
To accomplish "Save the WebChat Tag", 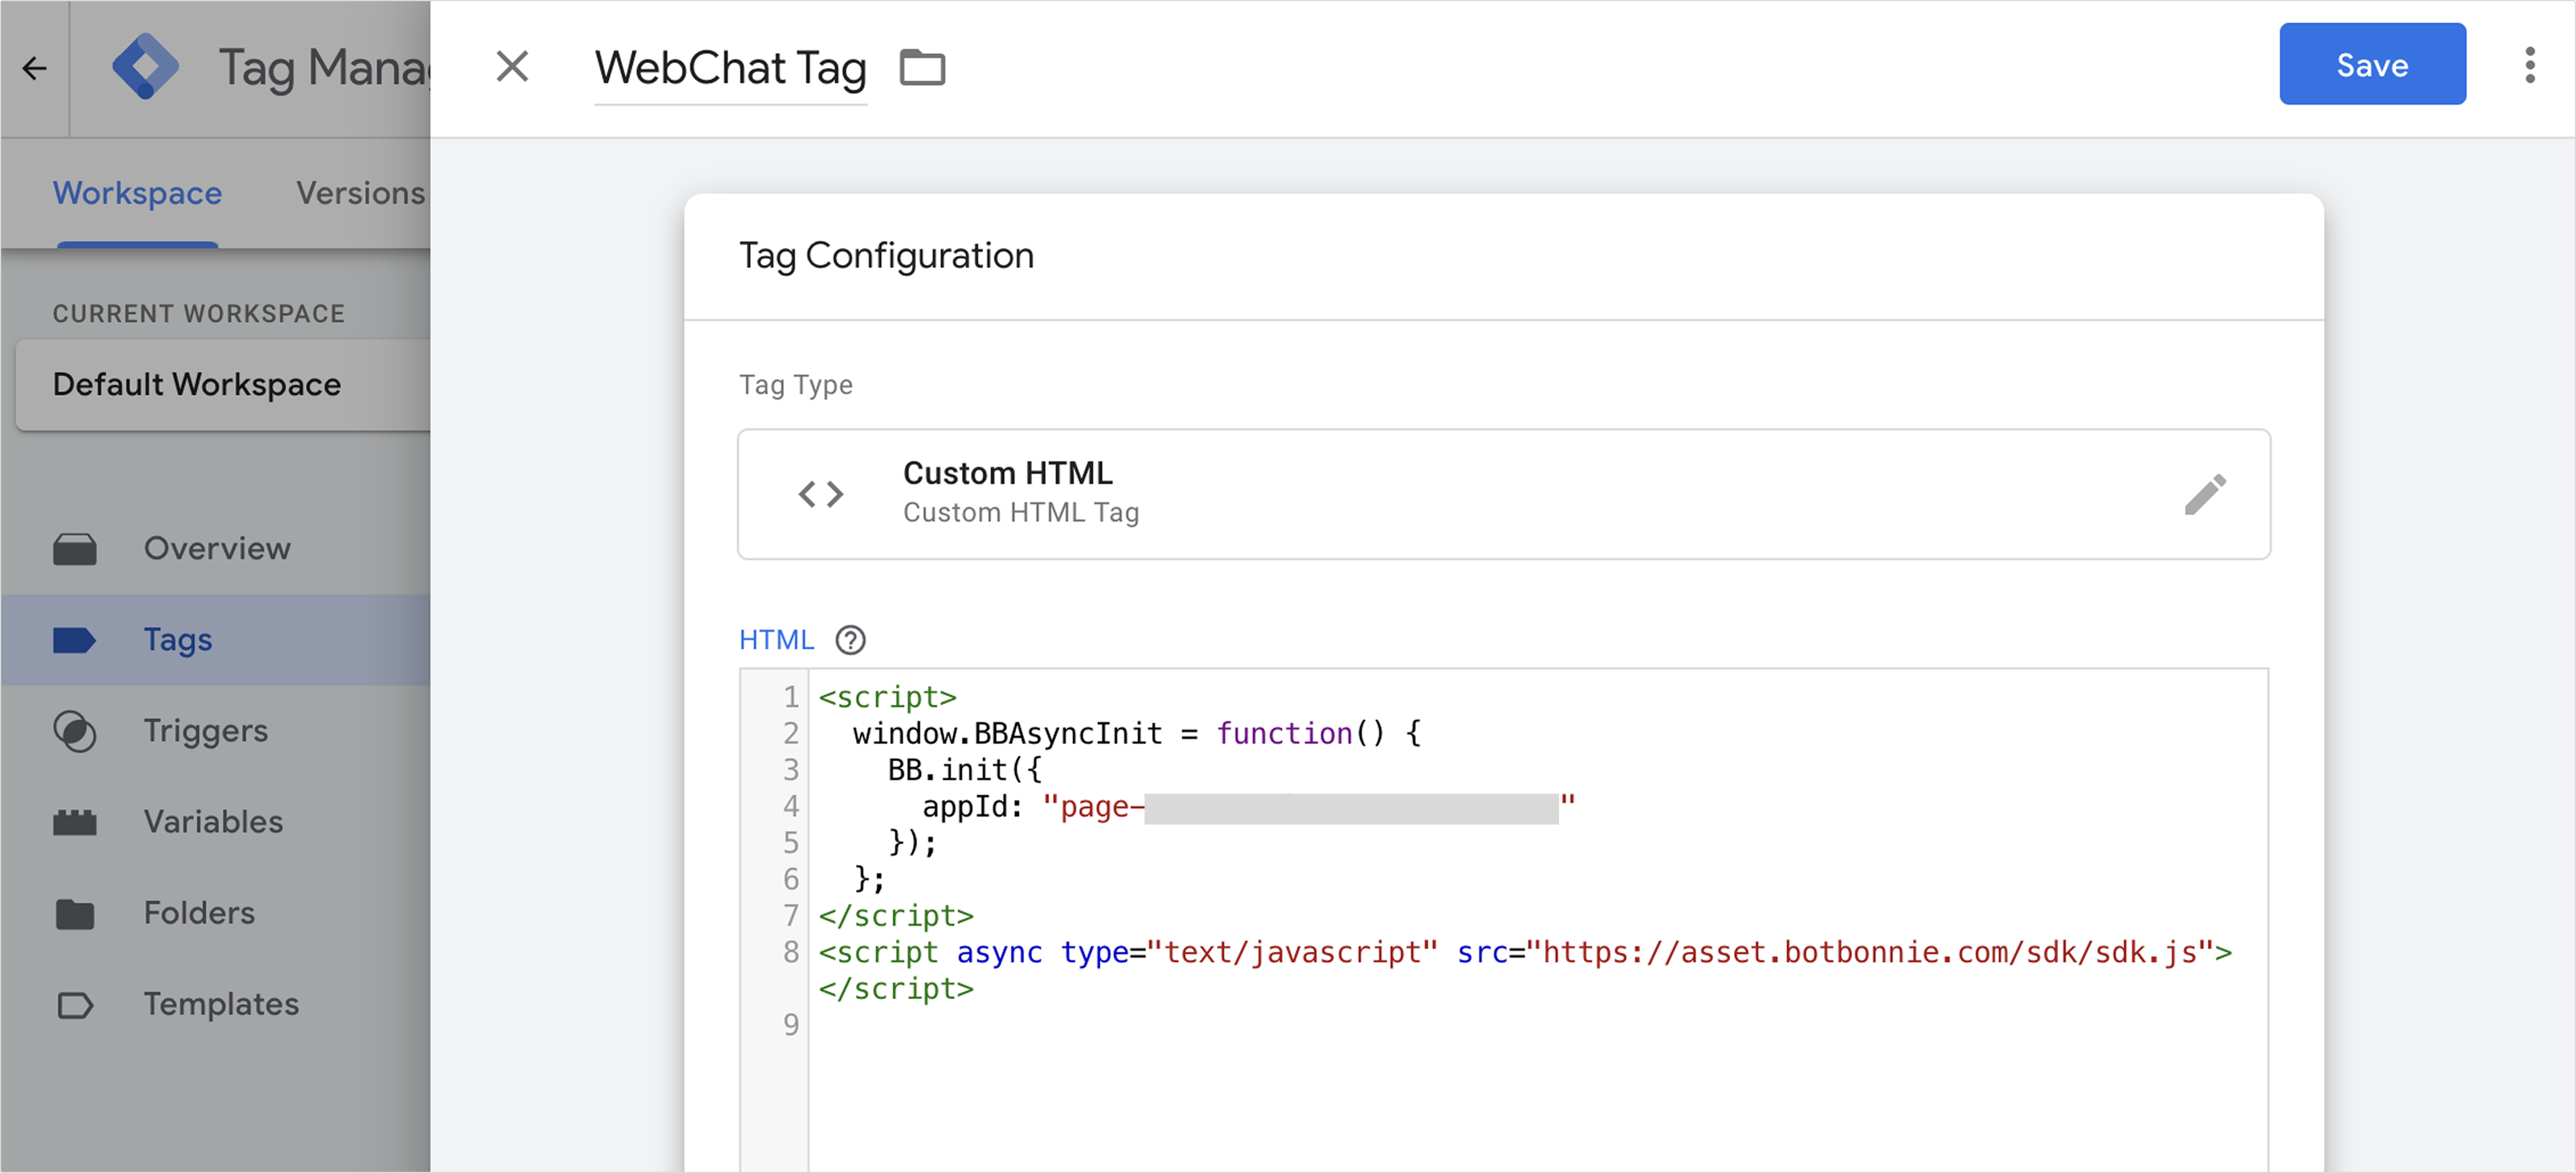I will point(2371,64).
